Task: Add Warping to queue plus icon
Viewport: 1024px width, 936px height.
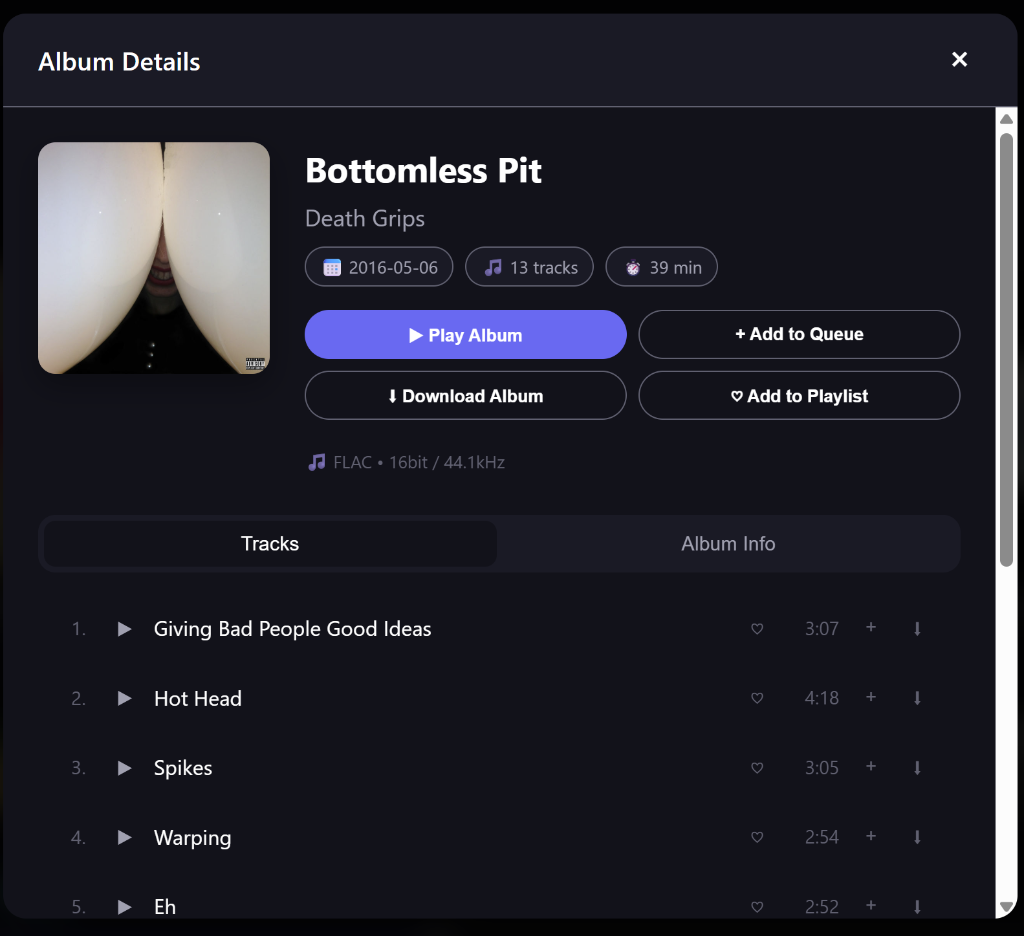Action: (871, 836)
